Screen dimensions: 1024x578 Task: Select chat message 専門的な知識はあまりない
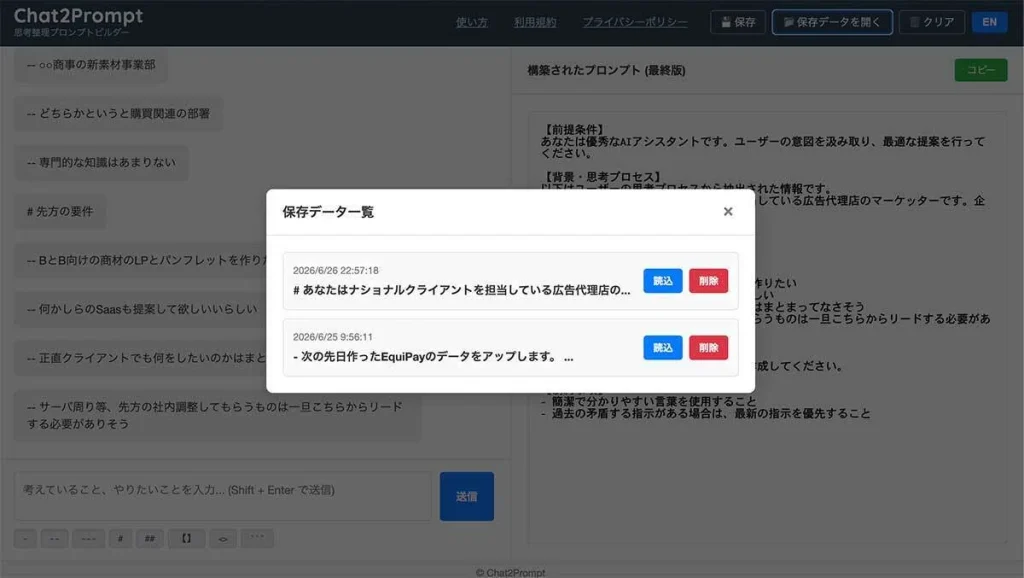101,162
